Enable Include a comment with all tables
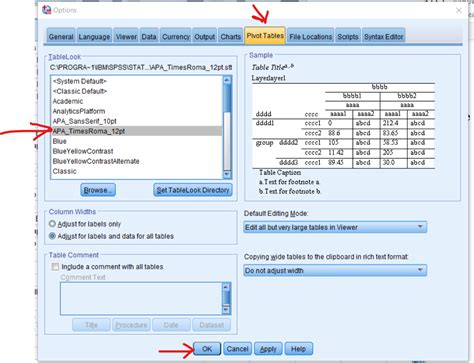Screen dimensions: 474x363 (x=55, y=267)
